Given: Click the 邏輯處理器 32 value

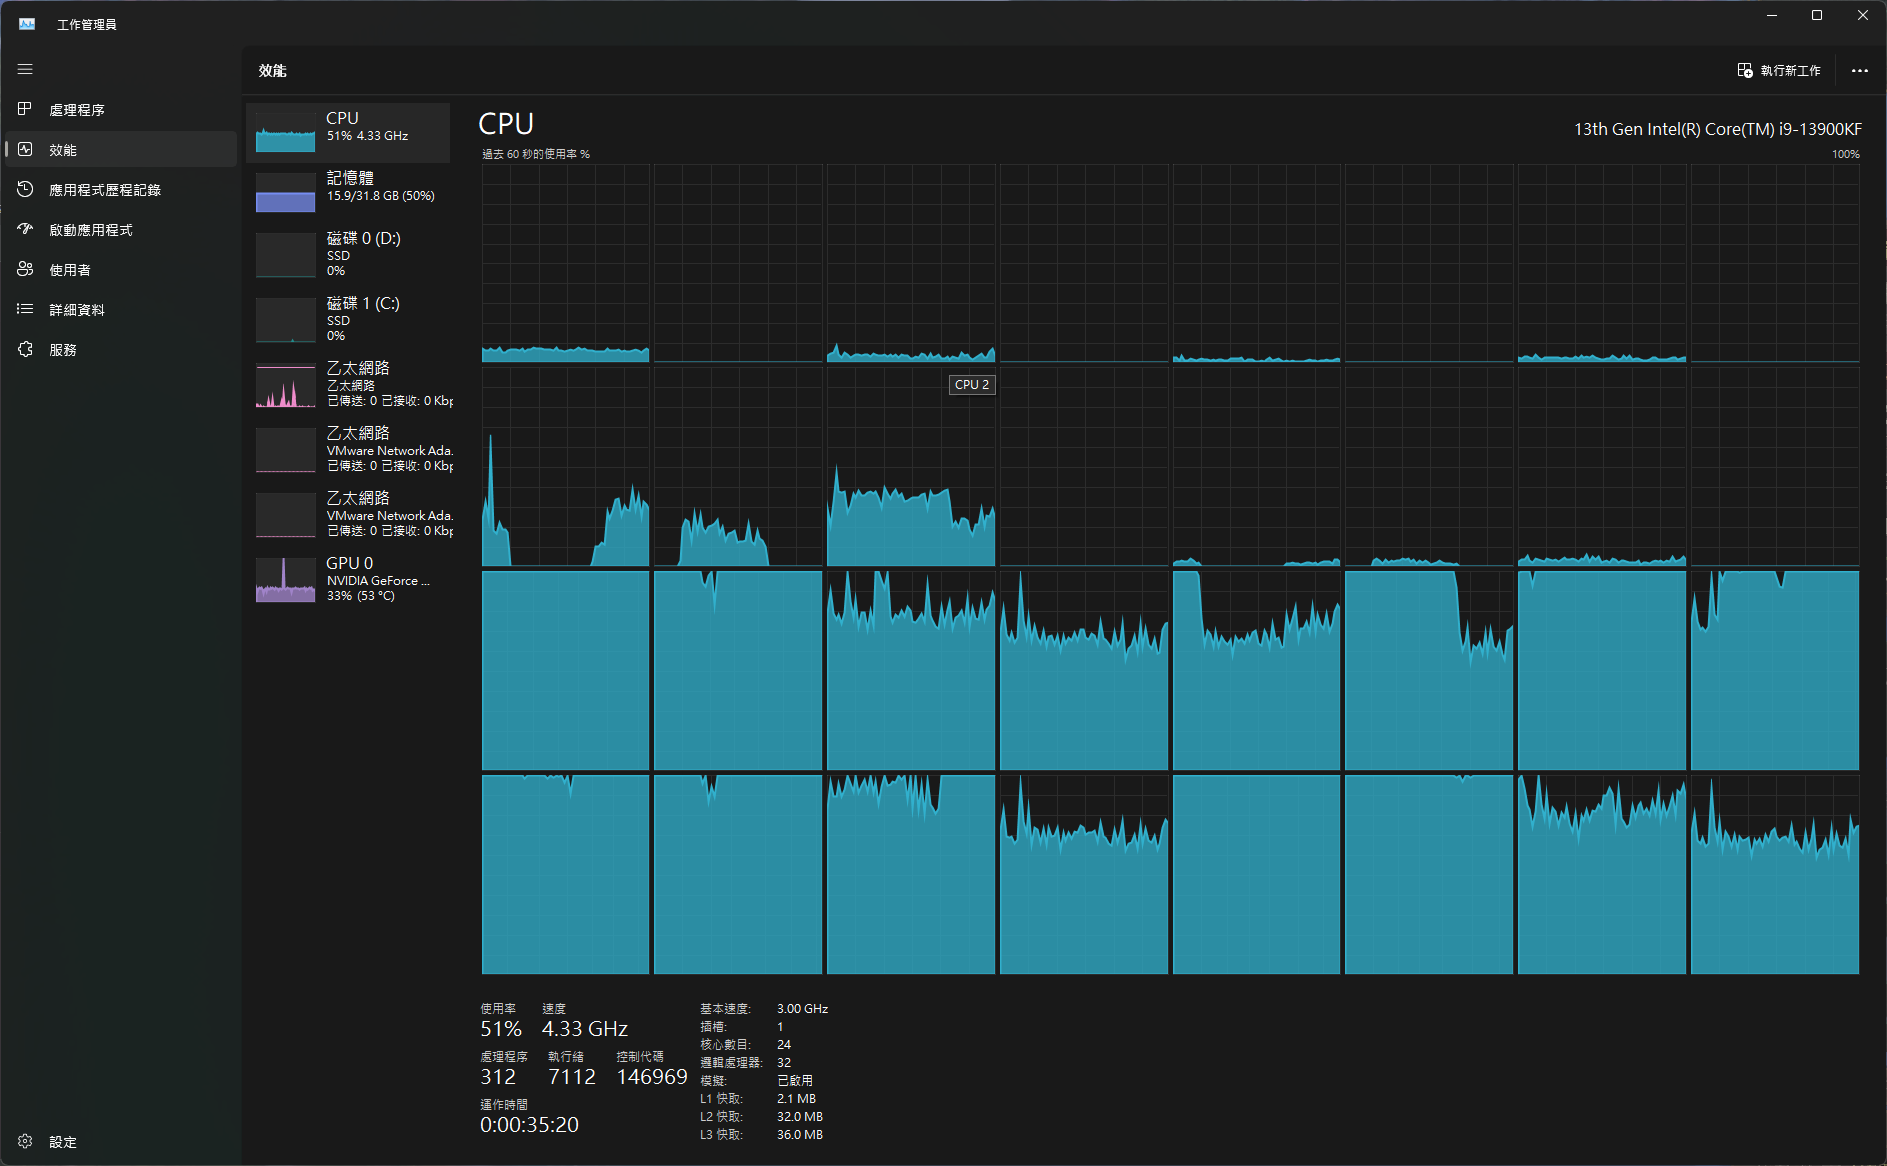Looking at the screenshot, I should [784, 1063].
